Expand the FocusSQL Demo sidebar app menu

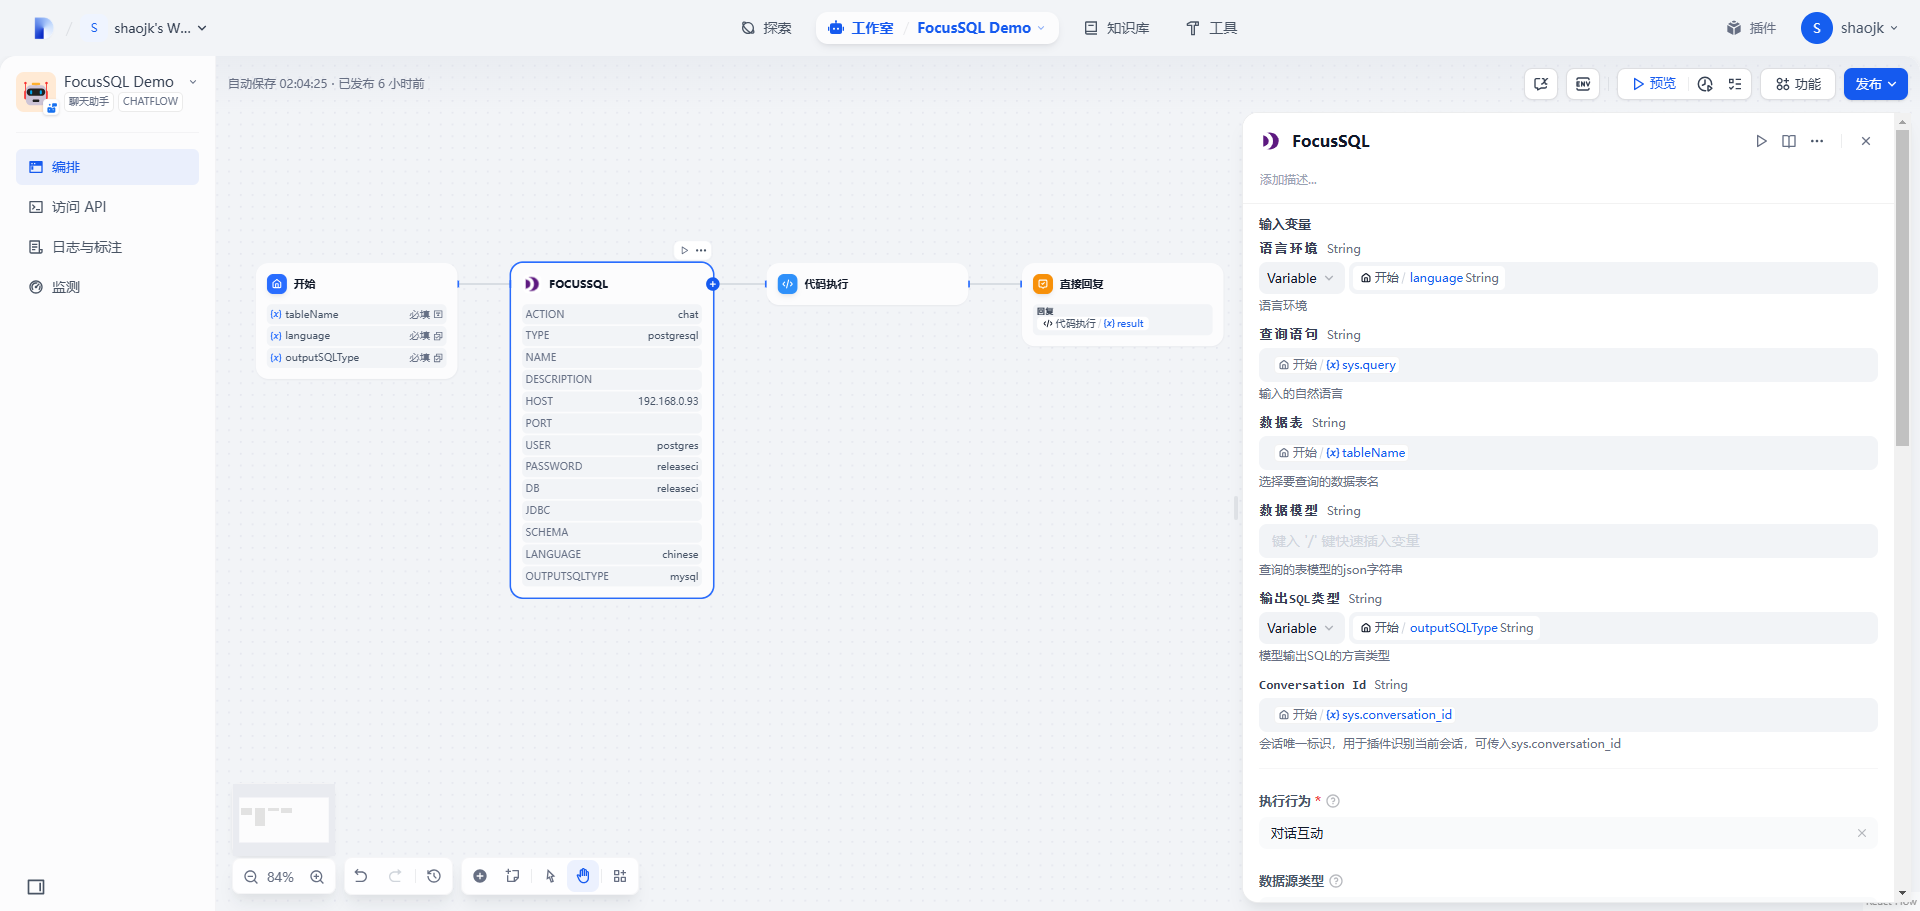point(193,82)
